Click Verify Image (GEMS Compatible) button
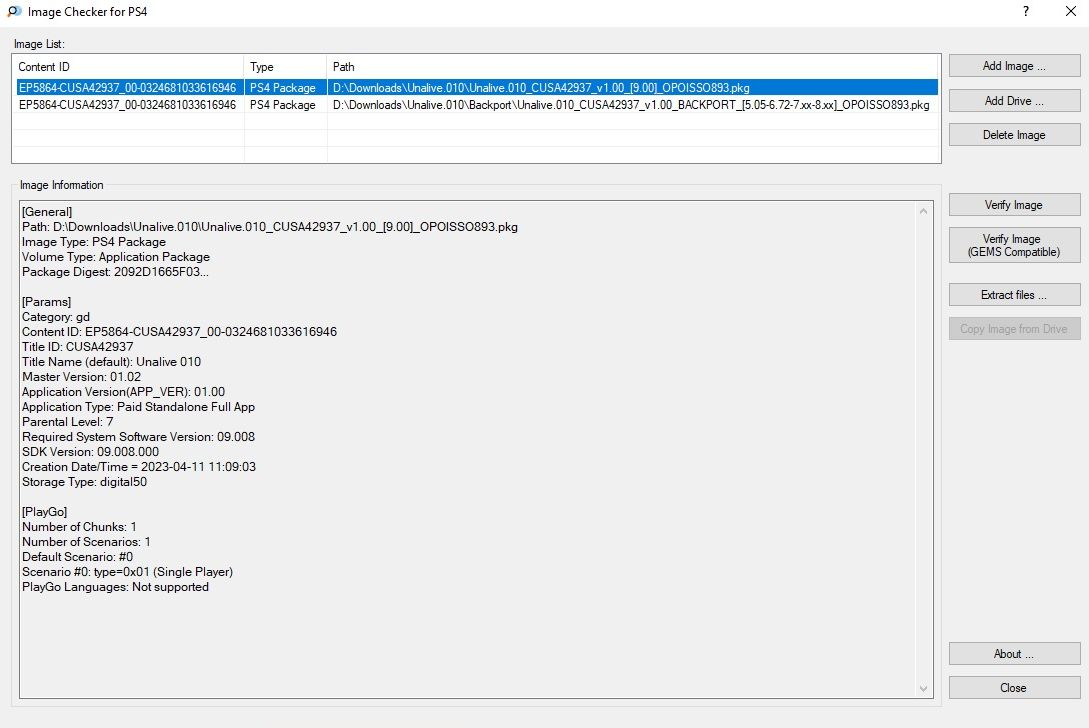Screen dimensions: 1089x728 point(1014,245)
